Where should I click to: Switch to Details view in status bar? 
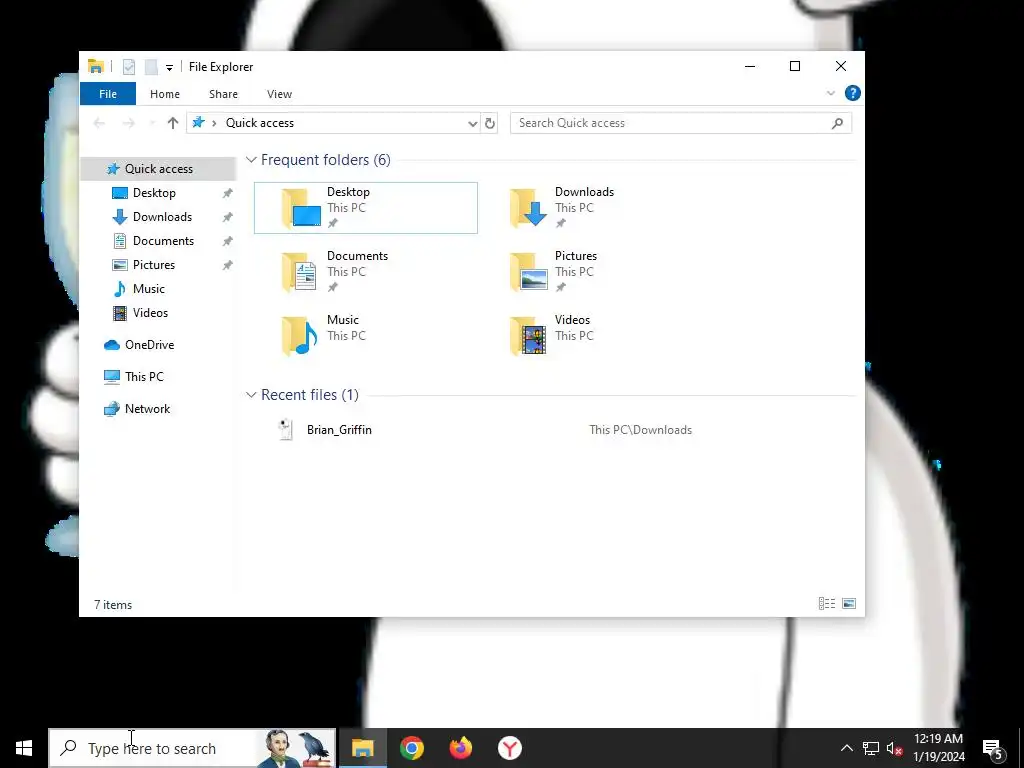pos(827,603)
